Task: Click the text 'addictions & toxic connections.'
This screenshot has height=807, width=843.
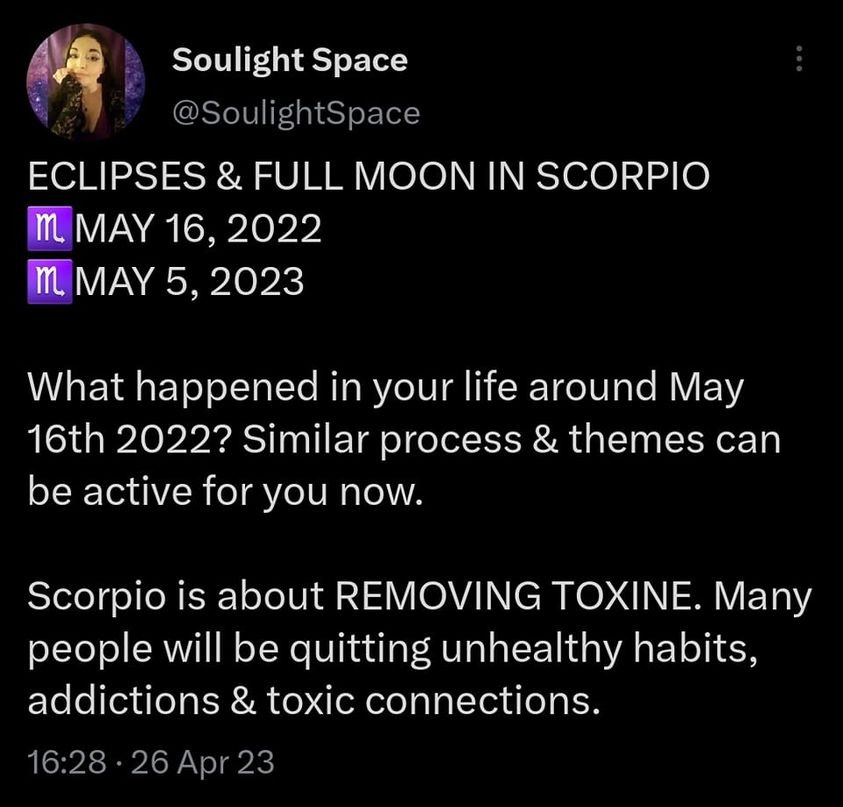Action: point(313,701)
